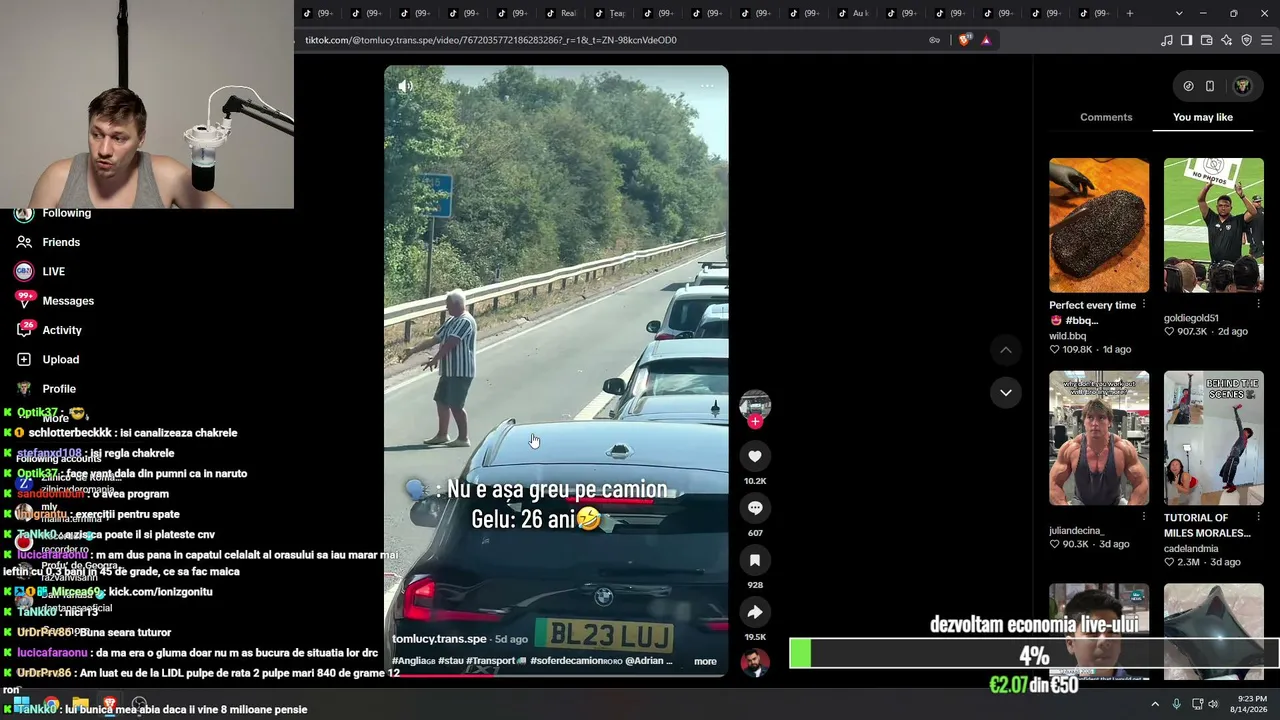Expand the video description with 'more'
This screenshot has height=720, width=1280.
tap(705, 661)
